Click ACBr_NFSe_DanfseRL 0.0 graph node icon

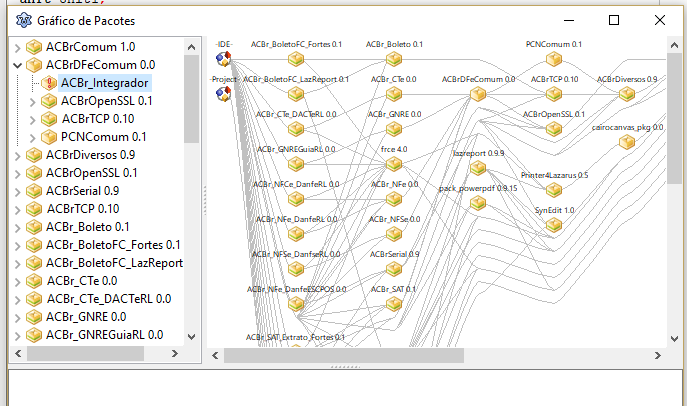coord(296,269)
